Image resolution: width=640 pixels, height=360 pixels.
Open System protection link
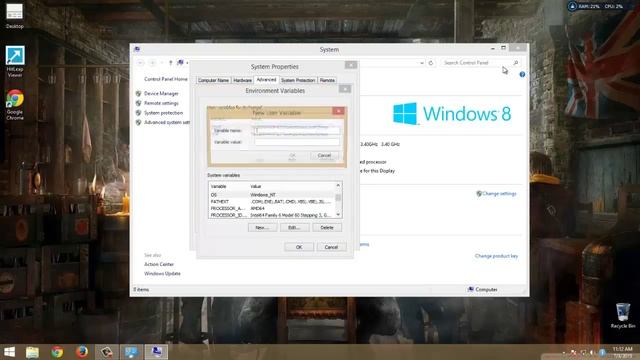click(x=163, y=113)
